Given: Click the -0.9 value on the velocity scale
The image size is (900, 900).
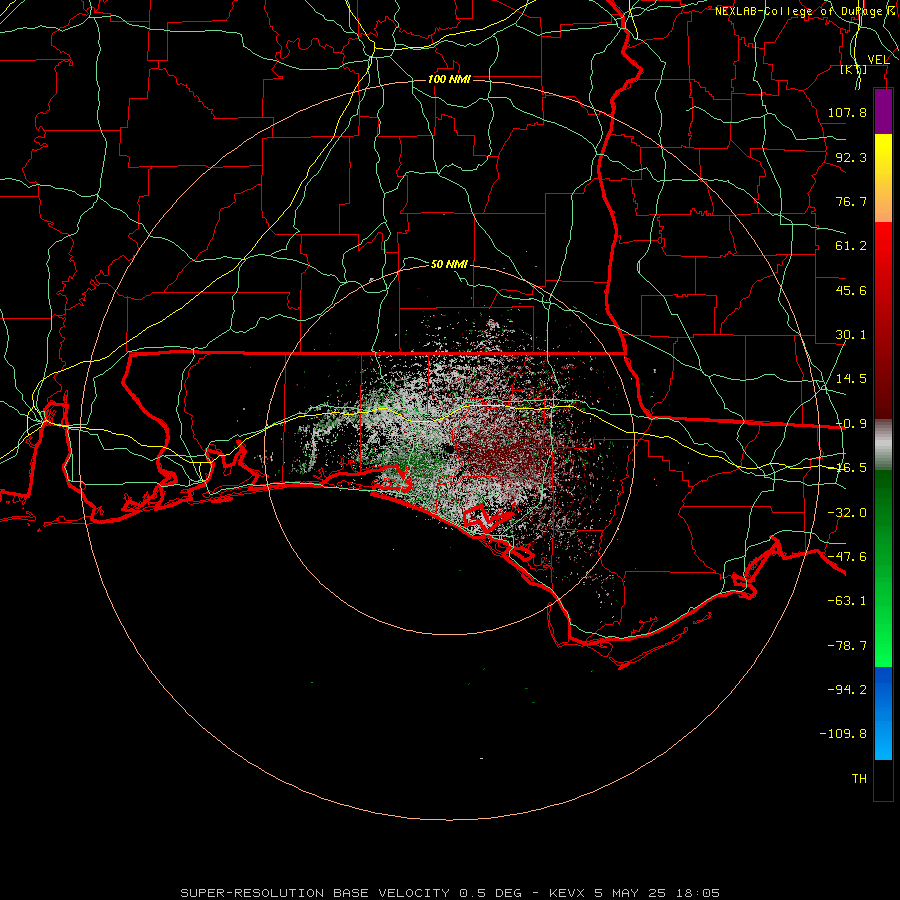Looking at the screenshot, I should tap(851, 424).
